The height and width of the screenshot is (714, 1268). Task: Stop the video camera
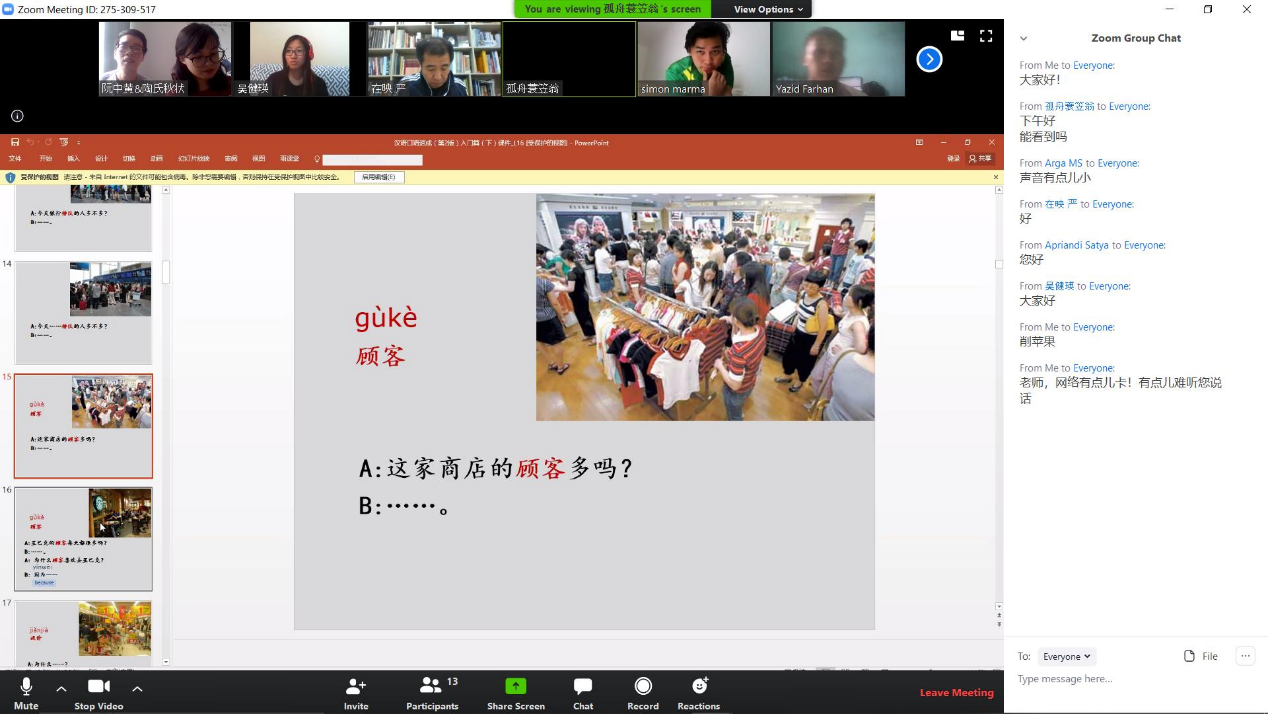98,691
